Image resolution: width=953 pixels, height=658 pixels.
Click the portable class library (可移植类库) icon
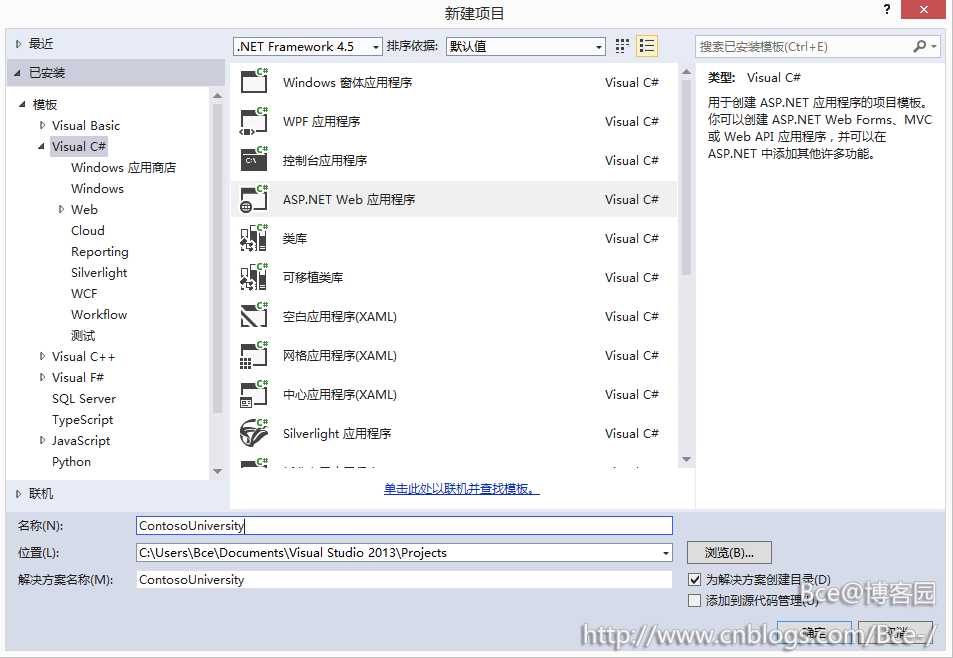coord(254,276)
